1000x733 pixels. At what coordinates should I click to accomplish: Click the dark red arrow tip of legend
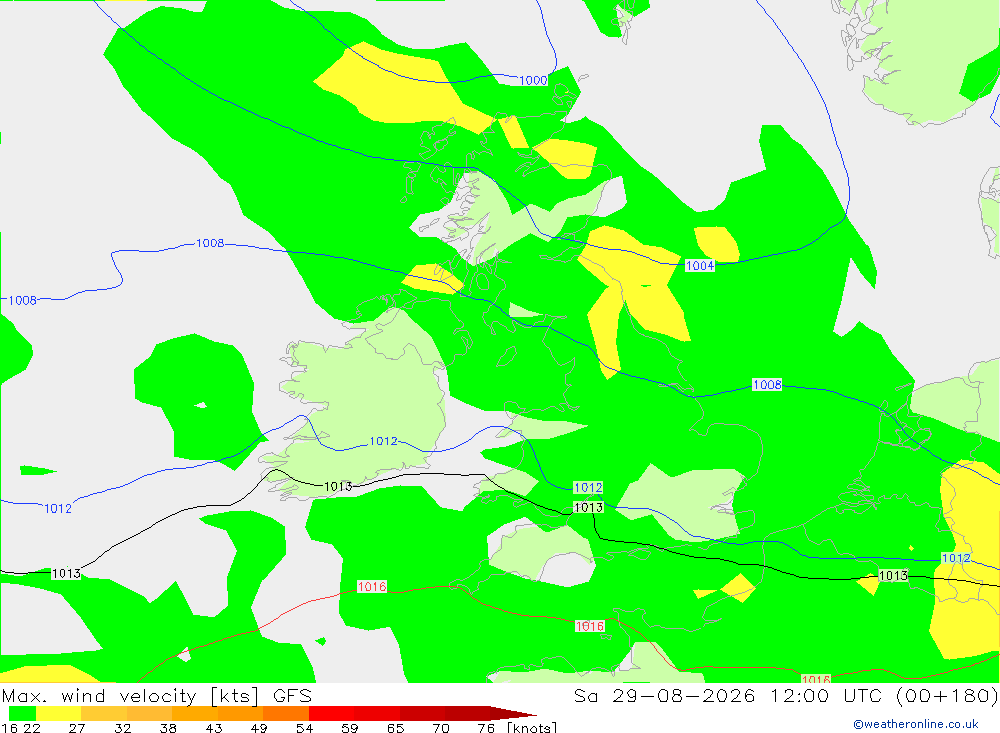[513, 713]
